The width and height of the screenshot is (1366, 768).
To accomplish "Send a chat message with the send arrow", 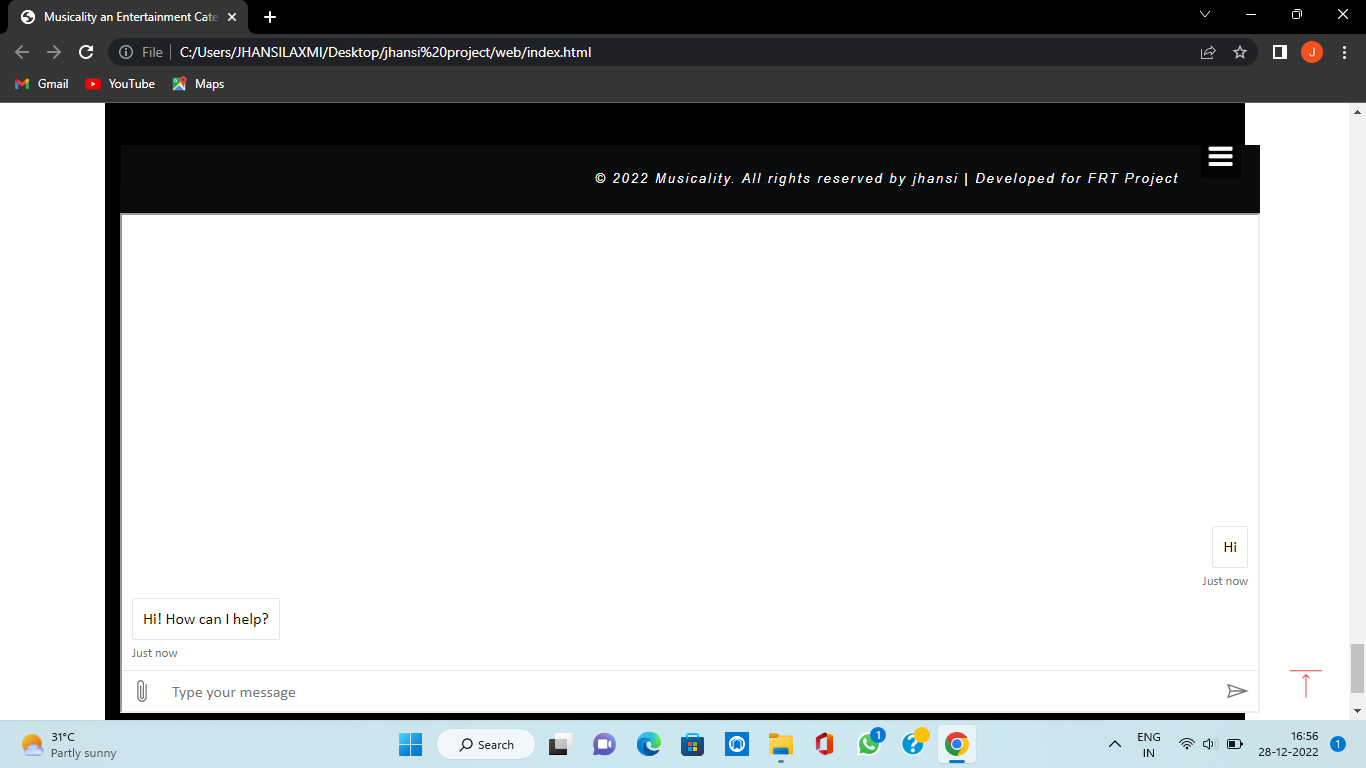I will (1237, 690).
